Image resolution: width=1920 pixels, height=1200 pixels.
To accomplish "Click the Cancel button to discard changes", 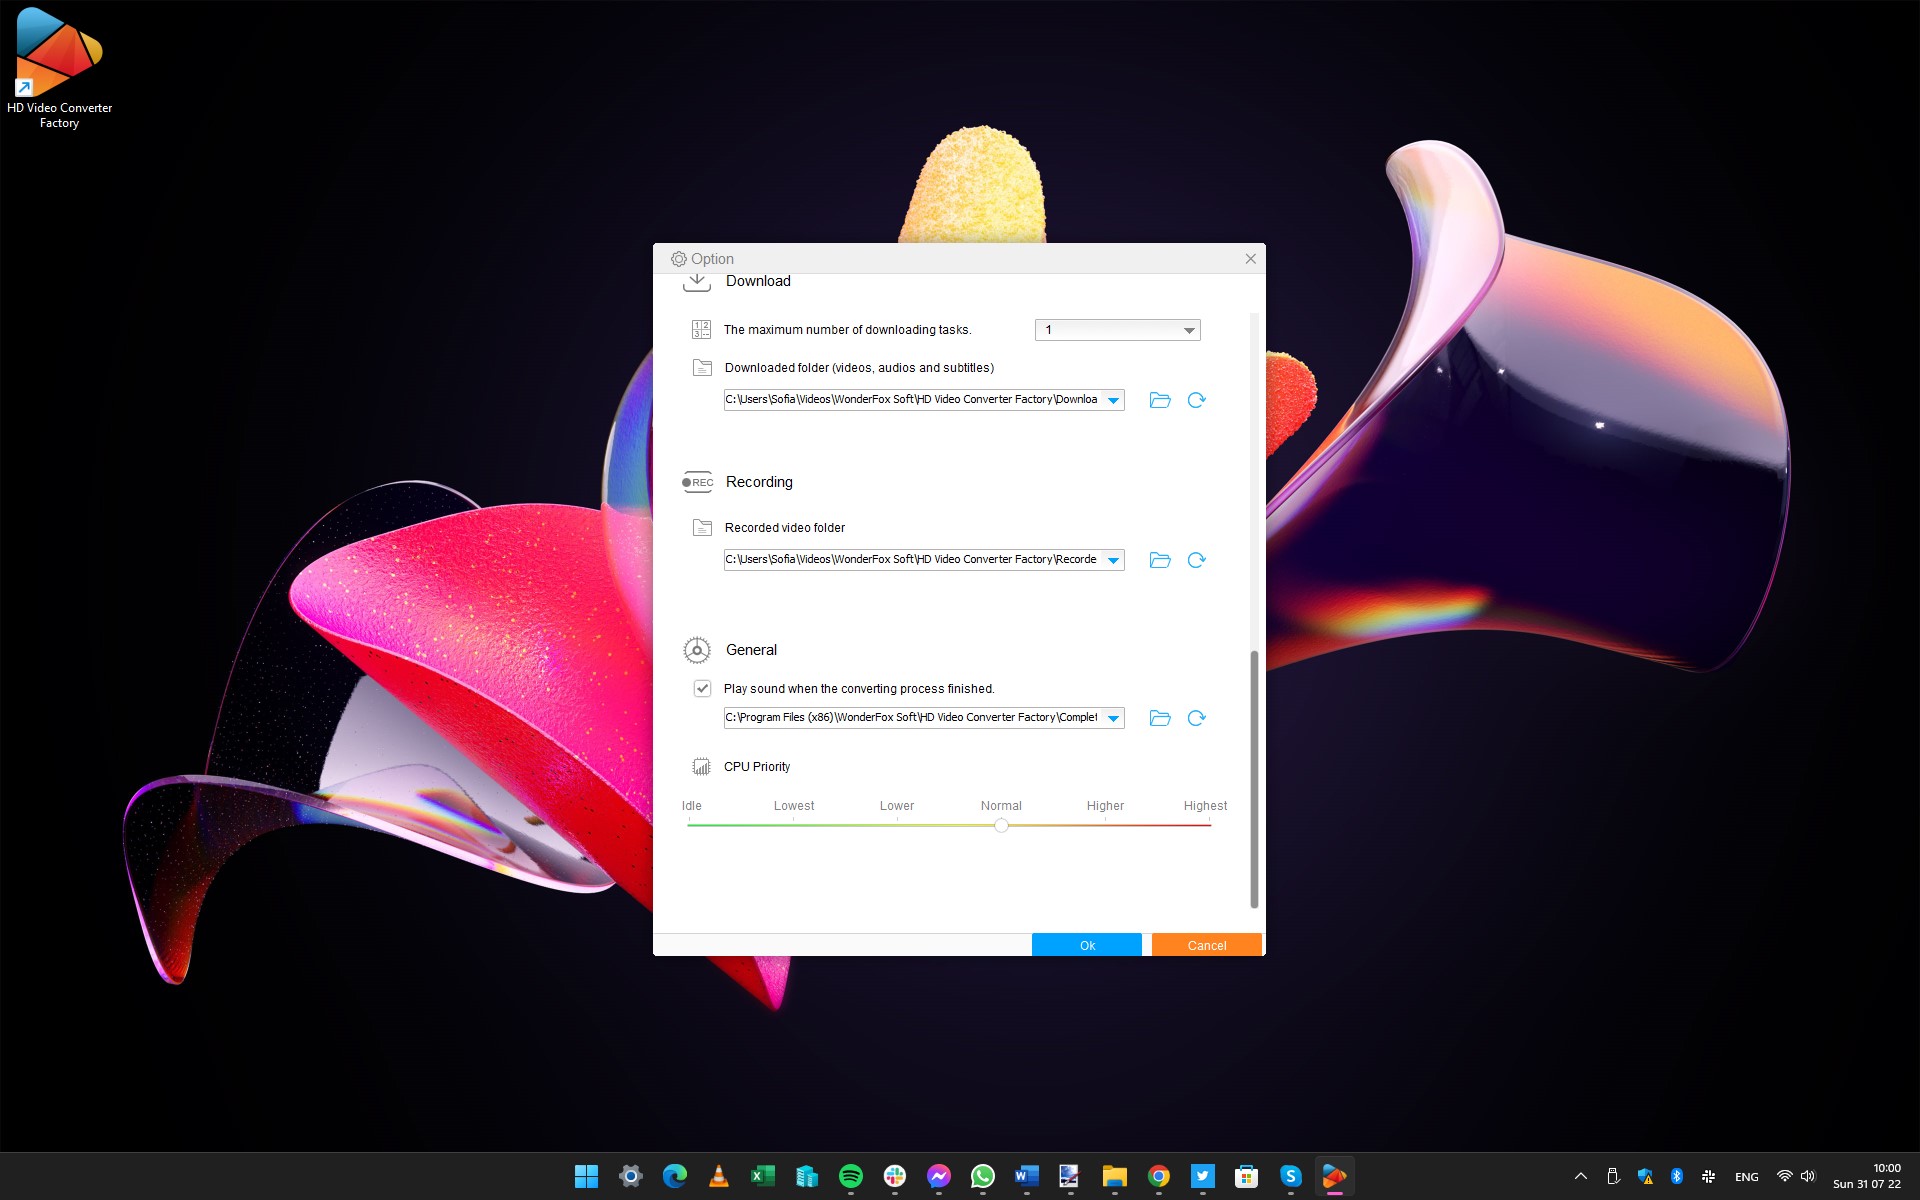I will [1207, 944].
